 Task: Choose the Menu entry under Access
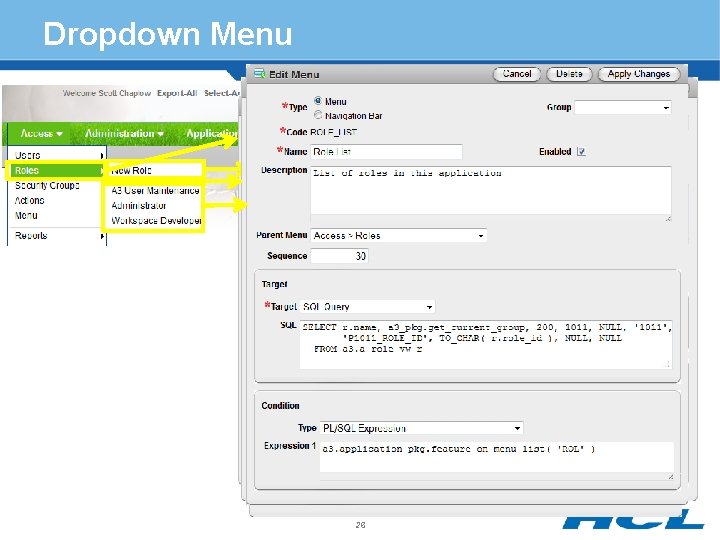tap(26, 215)
